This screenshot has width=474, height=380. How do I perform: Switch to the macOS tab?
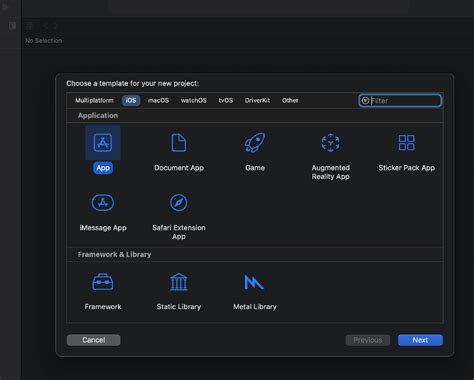[158, 100]
